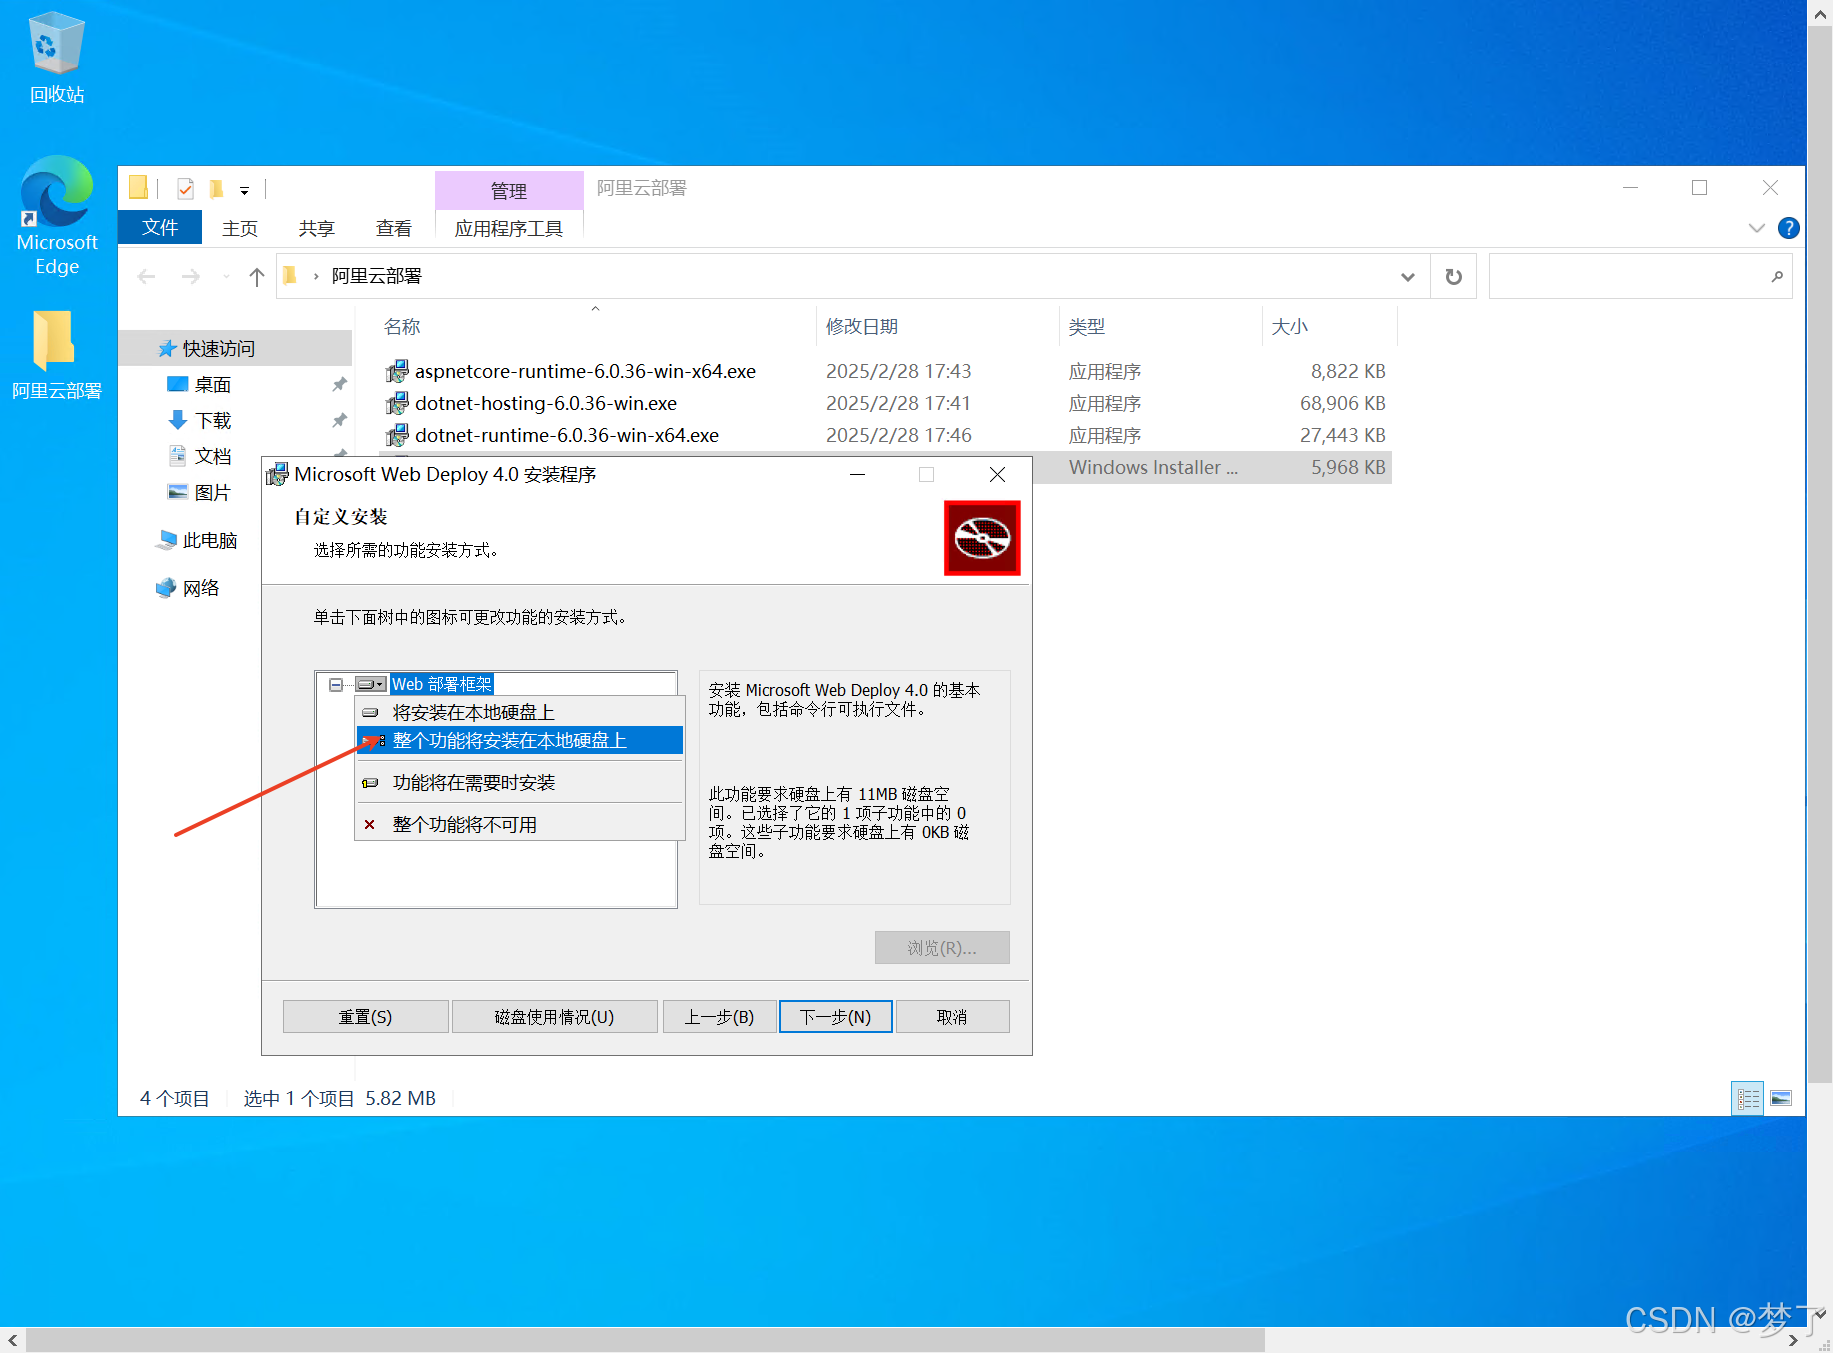Click the properties checkmark icon in quick access toolbar
This screenshot has height=1353, width=1833.
(x=185, y=188)
